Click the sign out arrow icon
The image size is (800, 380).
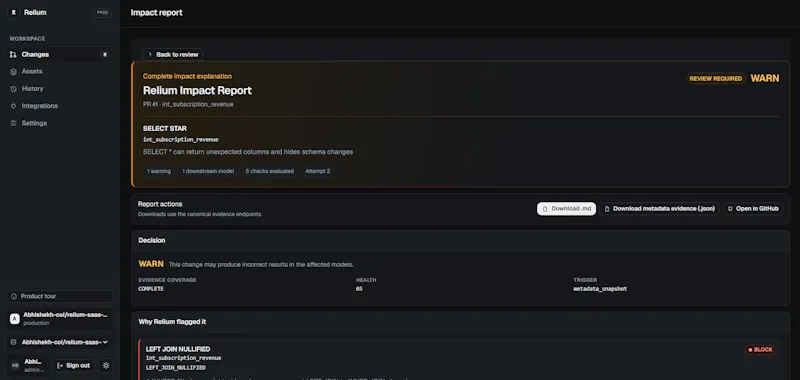click(60, 365)
